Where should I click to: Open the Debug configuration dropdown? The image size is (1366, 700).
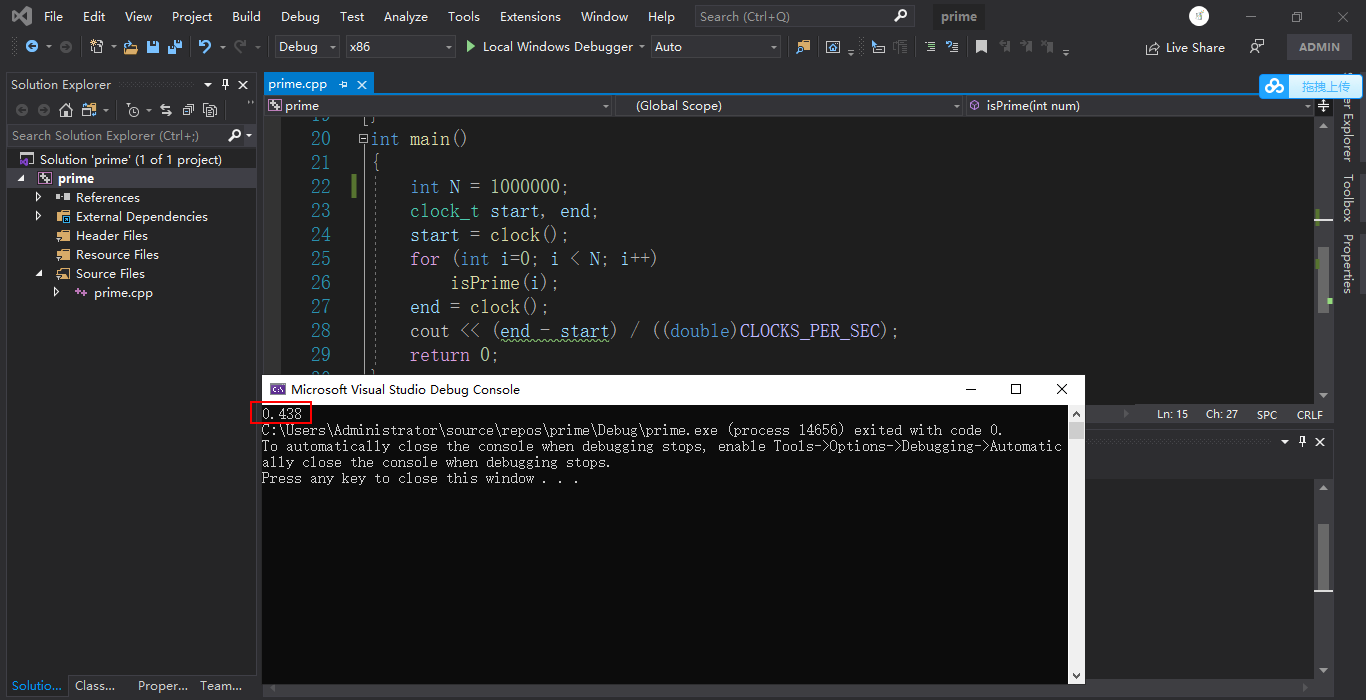coord(305,47)
